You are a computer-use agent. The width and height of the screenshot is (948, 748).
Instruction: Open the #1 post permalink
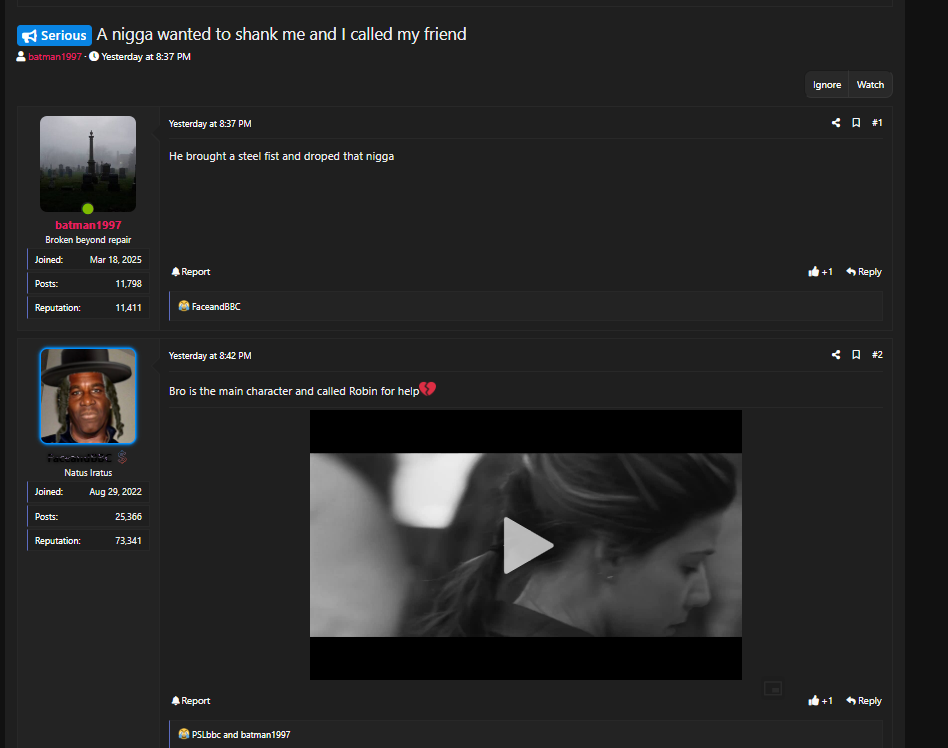coord(877,122)
